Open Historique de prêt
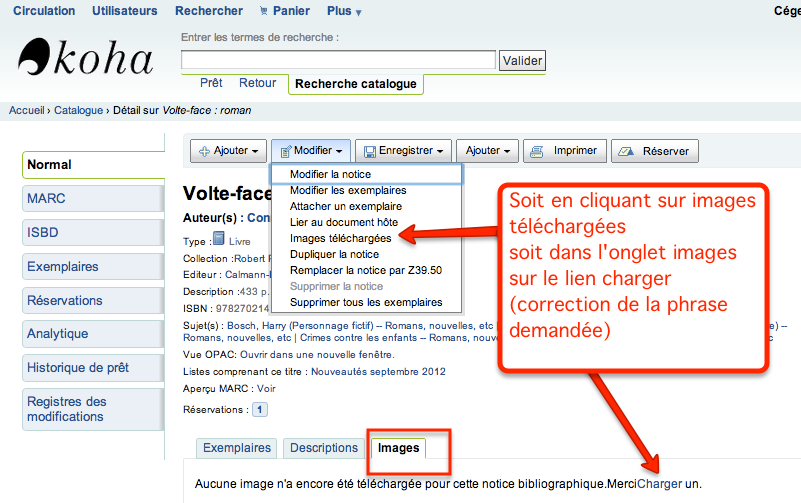801x503 pixels. pyautogui.click(x=93, y=368)
